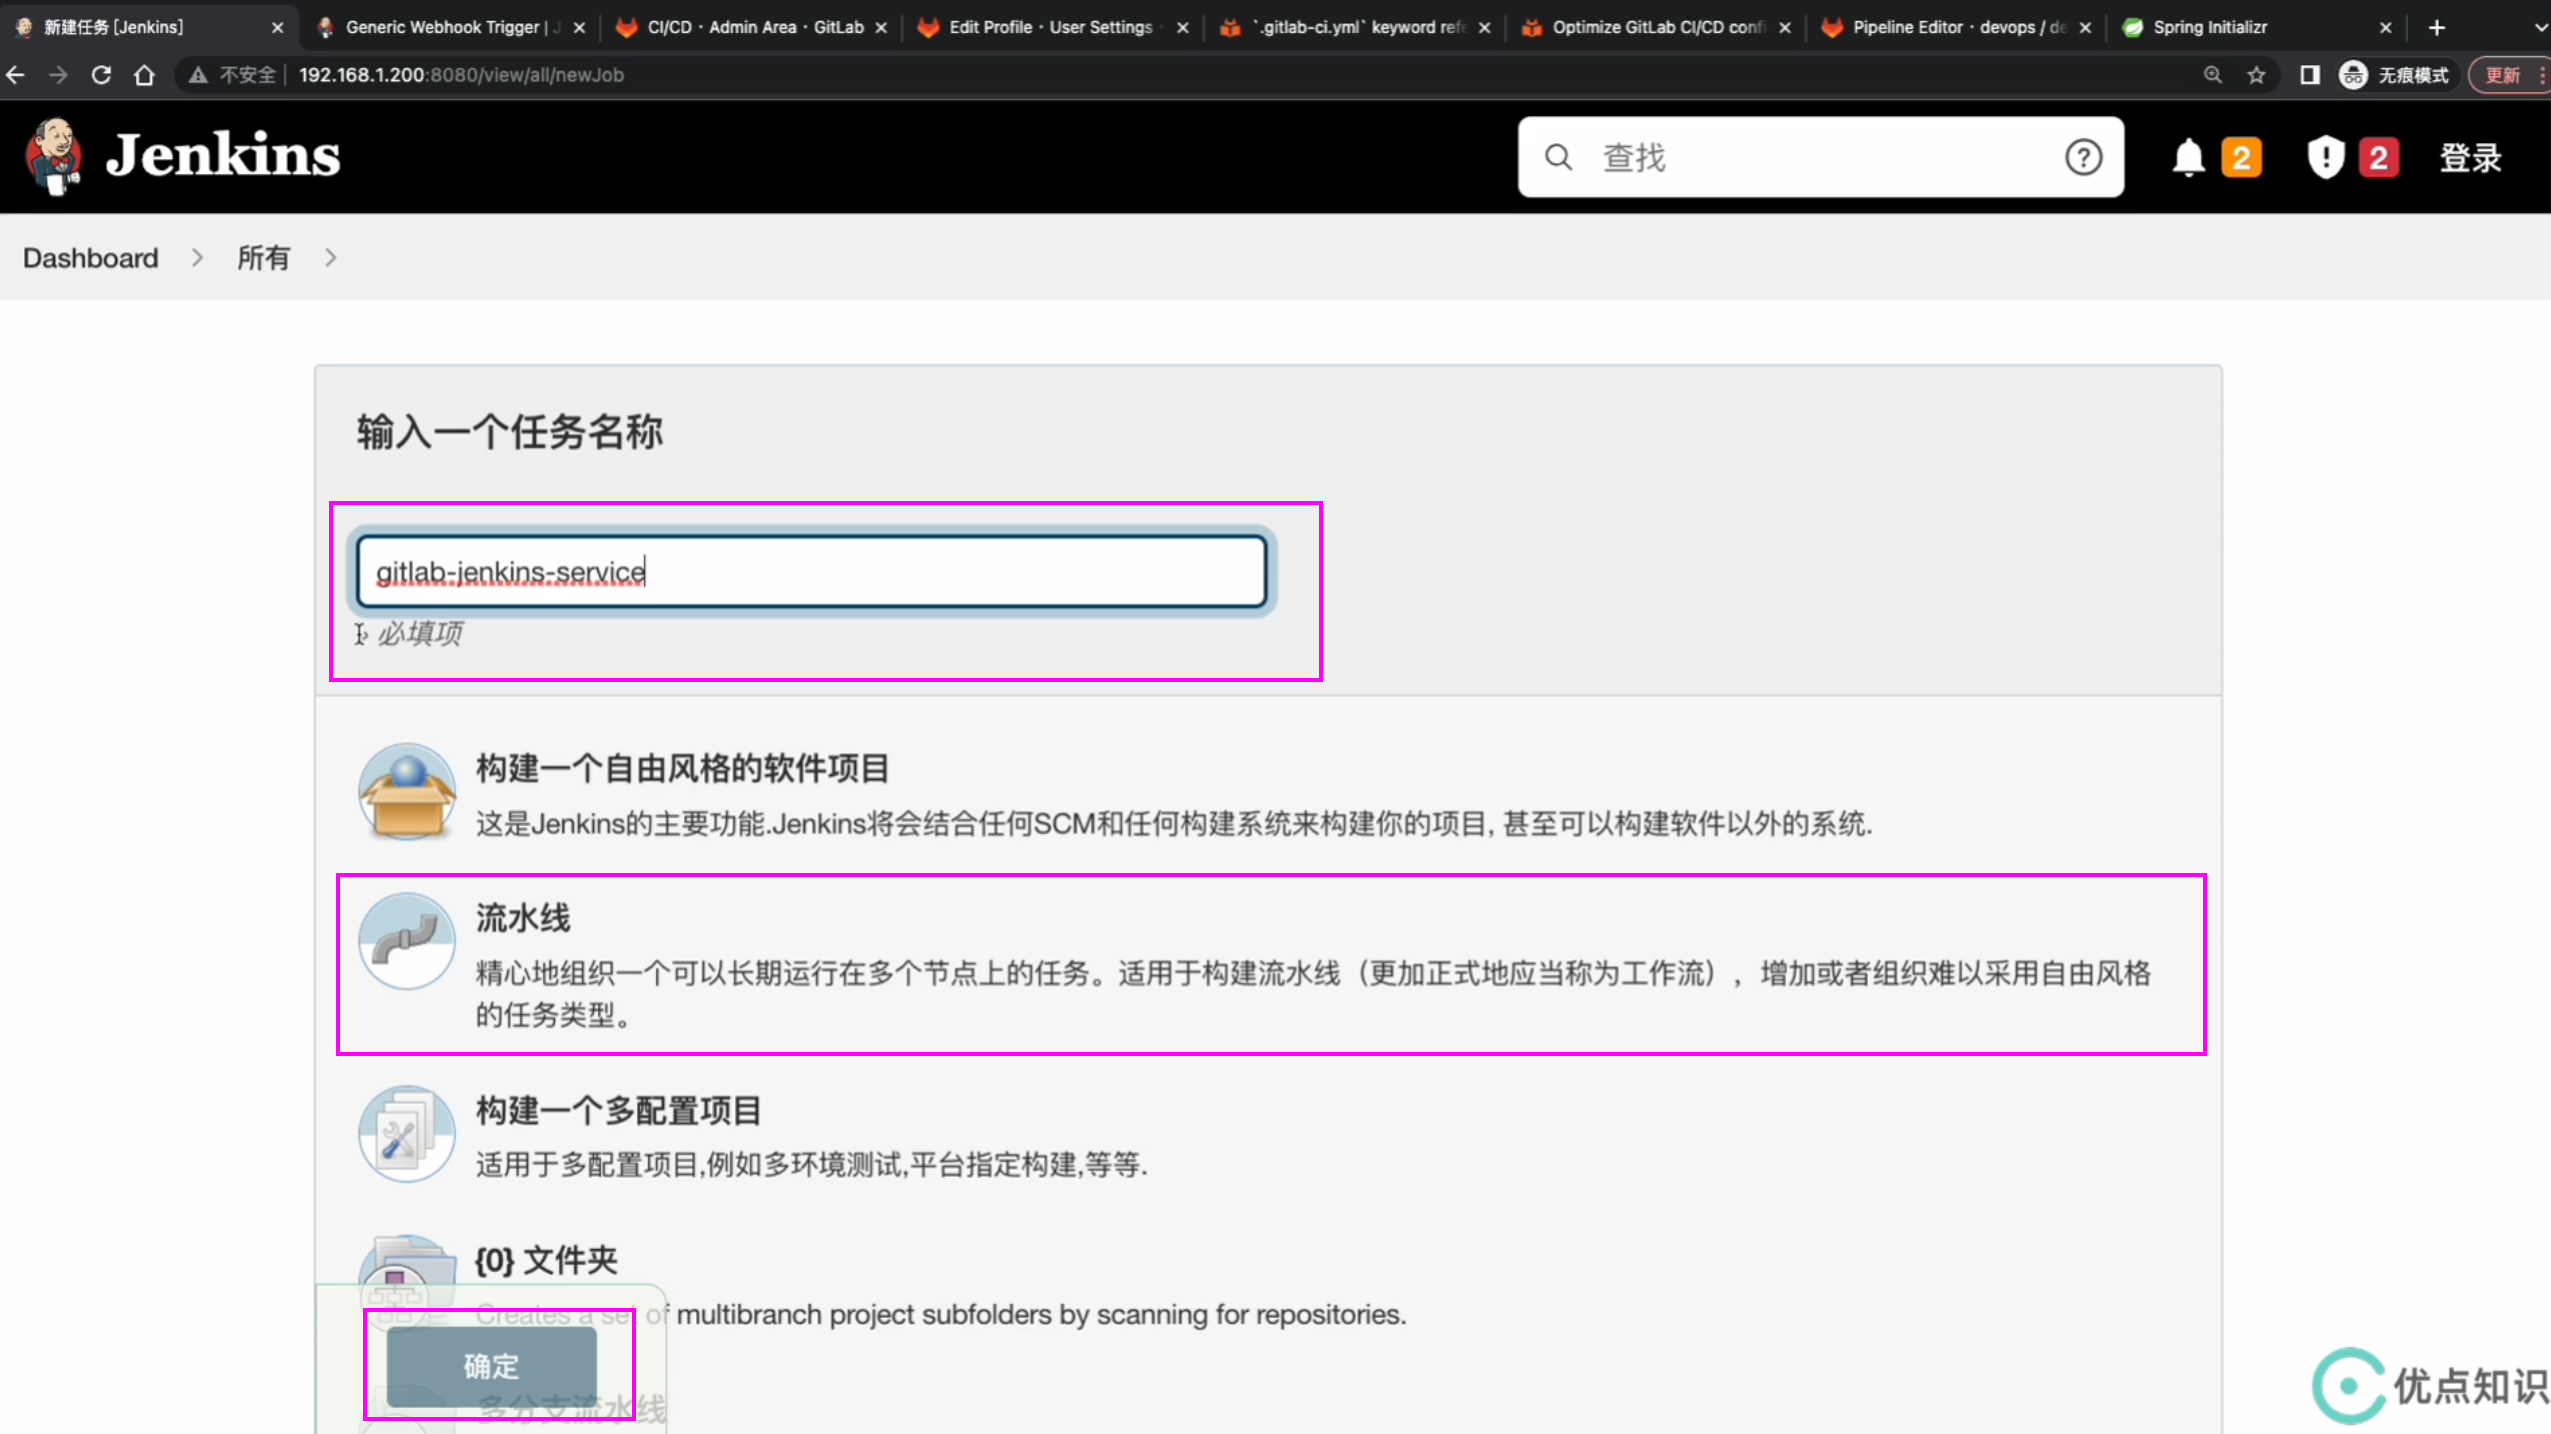
Task: Click the incognito mode profile icon
Action: coord(2353,75)
